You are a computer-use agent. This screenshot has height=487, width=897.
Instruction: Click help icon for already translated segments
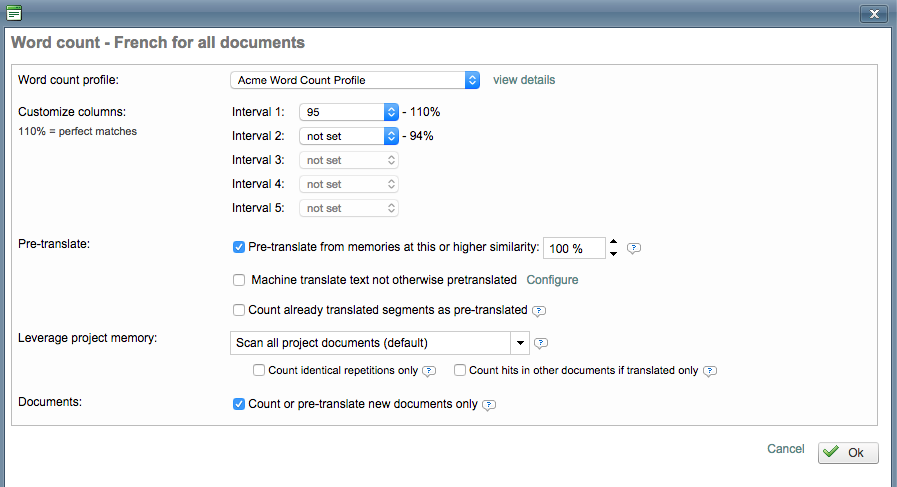(539, 310)
